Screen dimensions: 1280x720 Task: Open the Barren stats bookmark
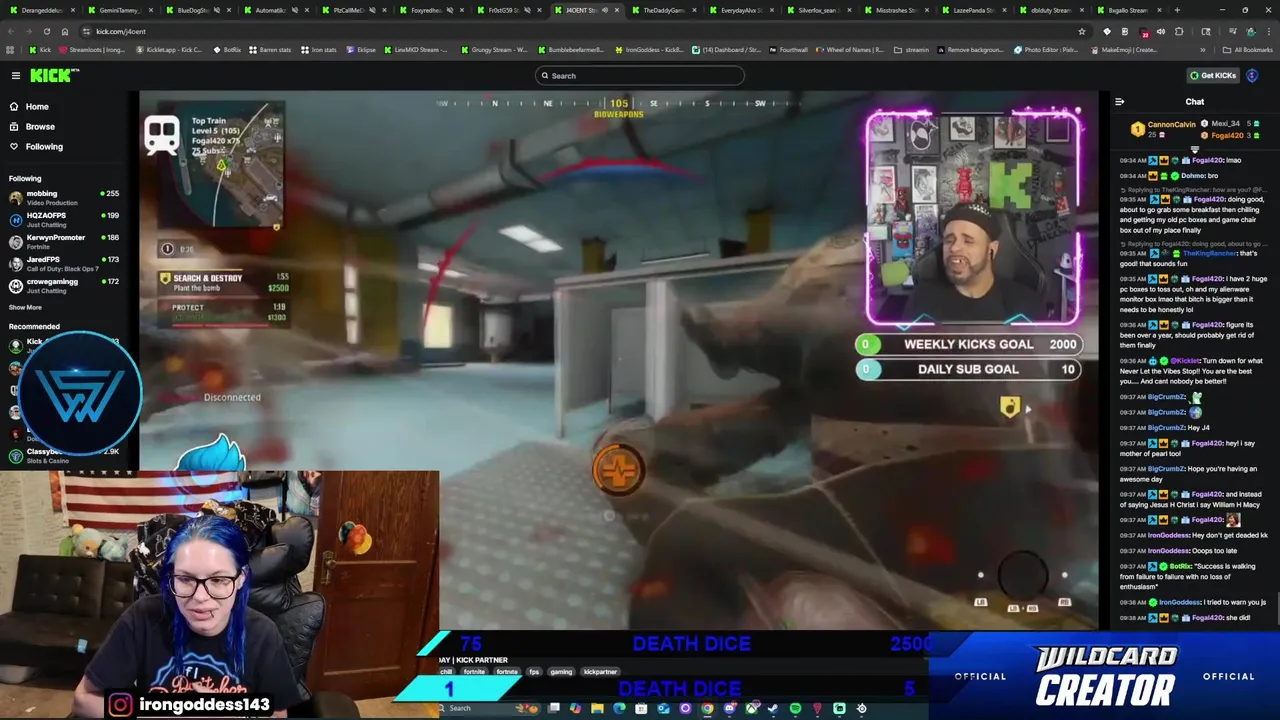click(270, 50)
